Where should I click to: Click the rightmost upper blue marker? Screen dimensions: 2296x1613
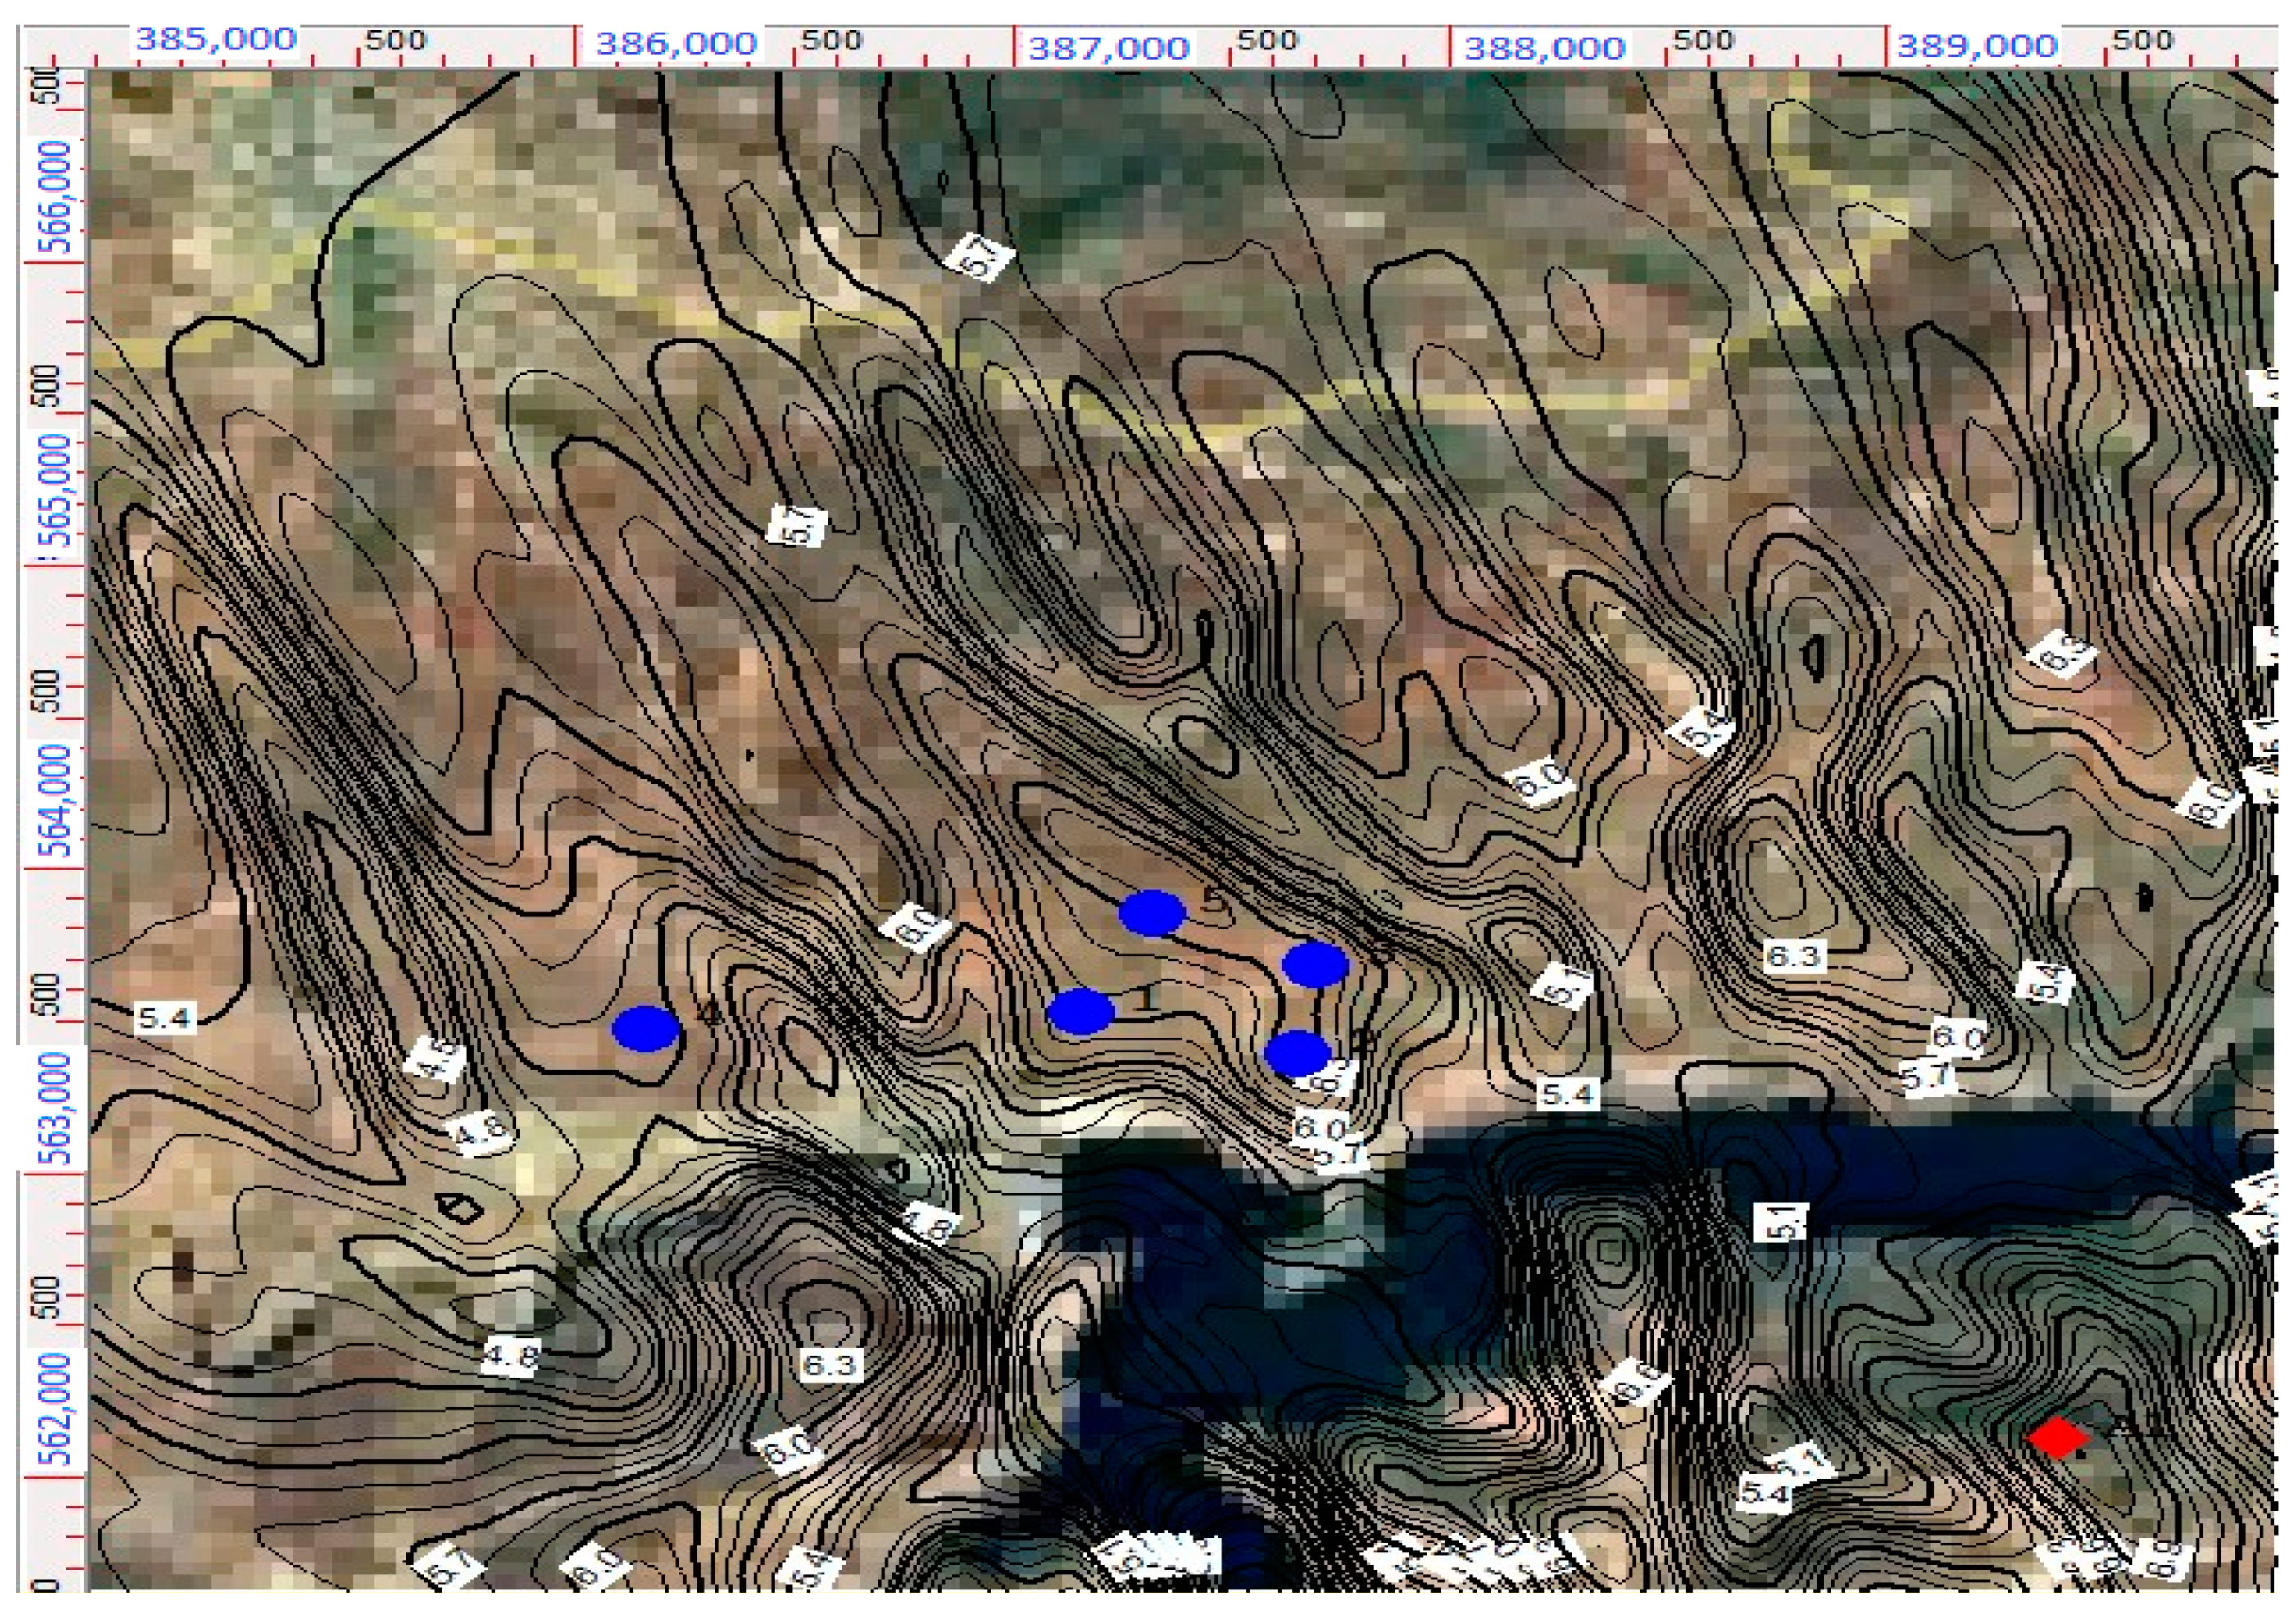(x=1315, y=965)
